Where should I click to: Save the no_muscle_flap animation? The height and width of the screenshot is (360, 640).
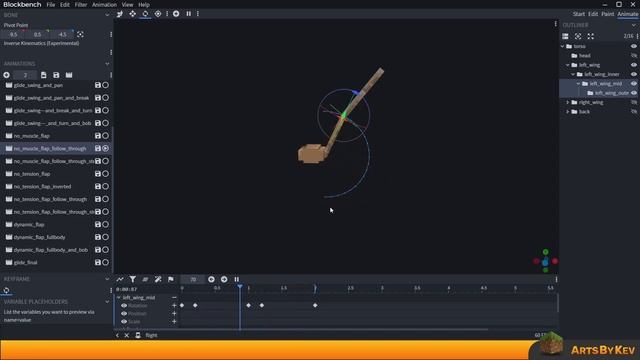click(98, 136)
